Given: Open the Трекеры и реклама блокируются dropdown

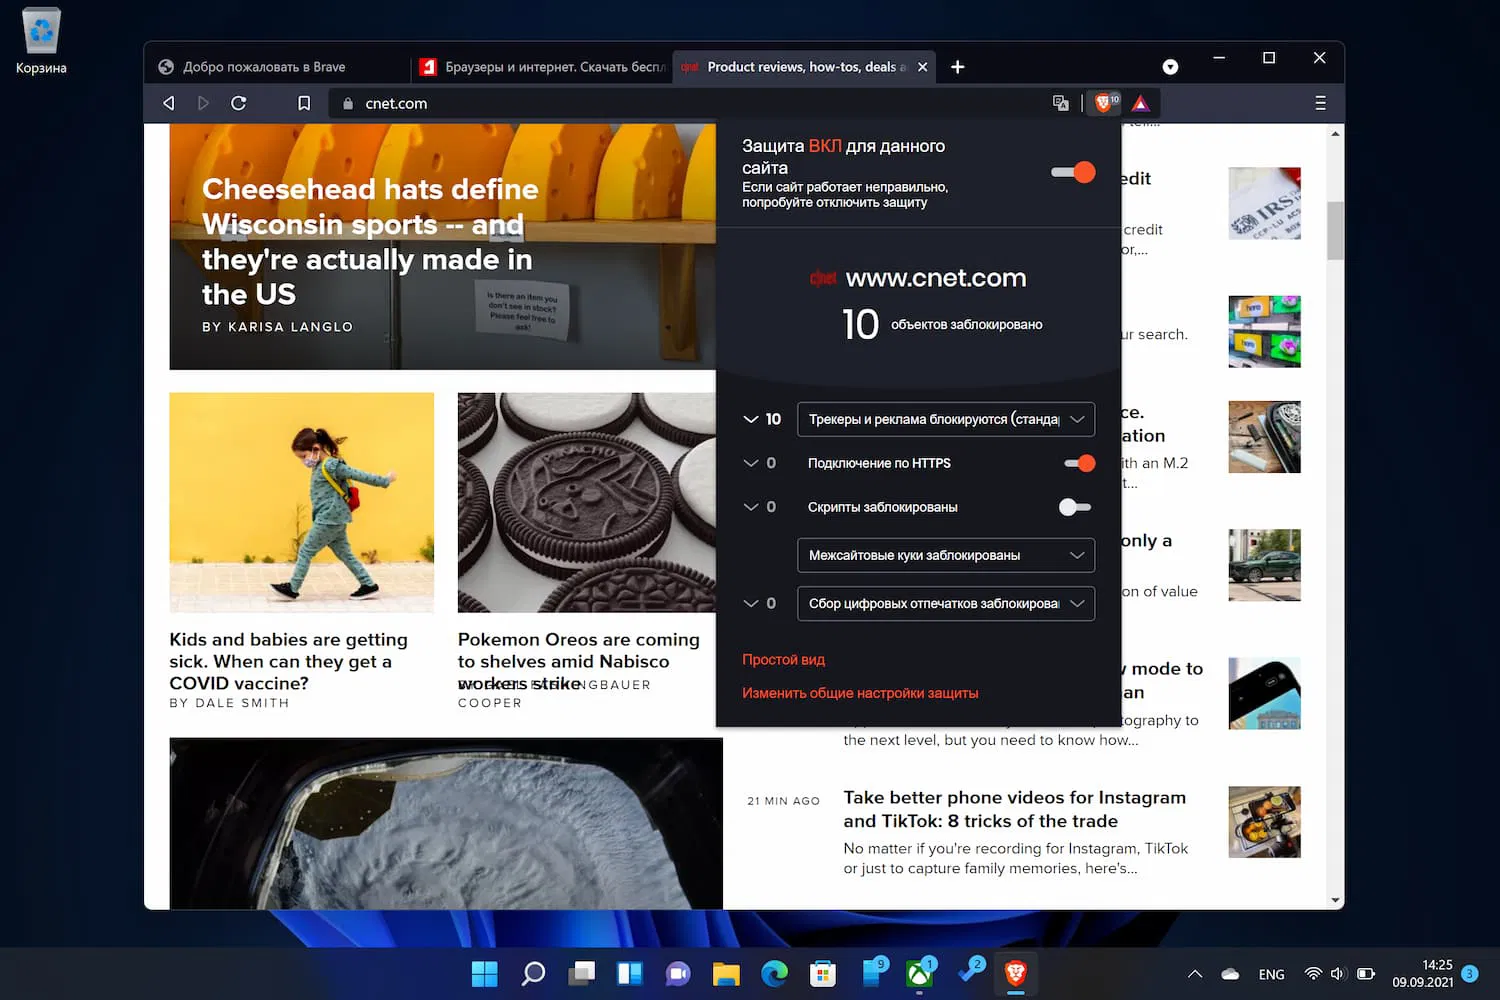Looking at the screenshot, I should click(x=946, y=419).
